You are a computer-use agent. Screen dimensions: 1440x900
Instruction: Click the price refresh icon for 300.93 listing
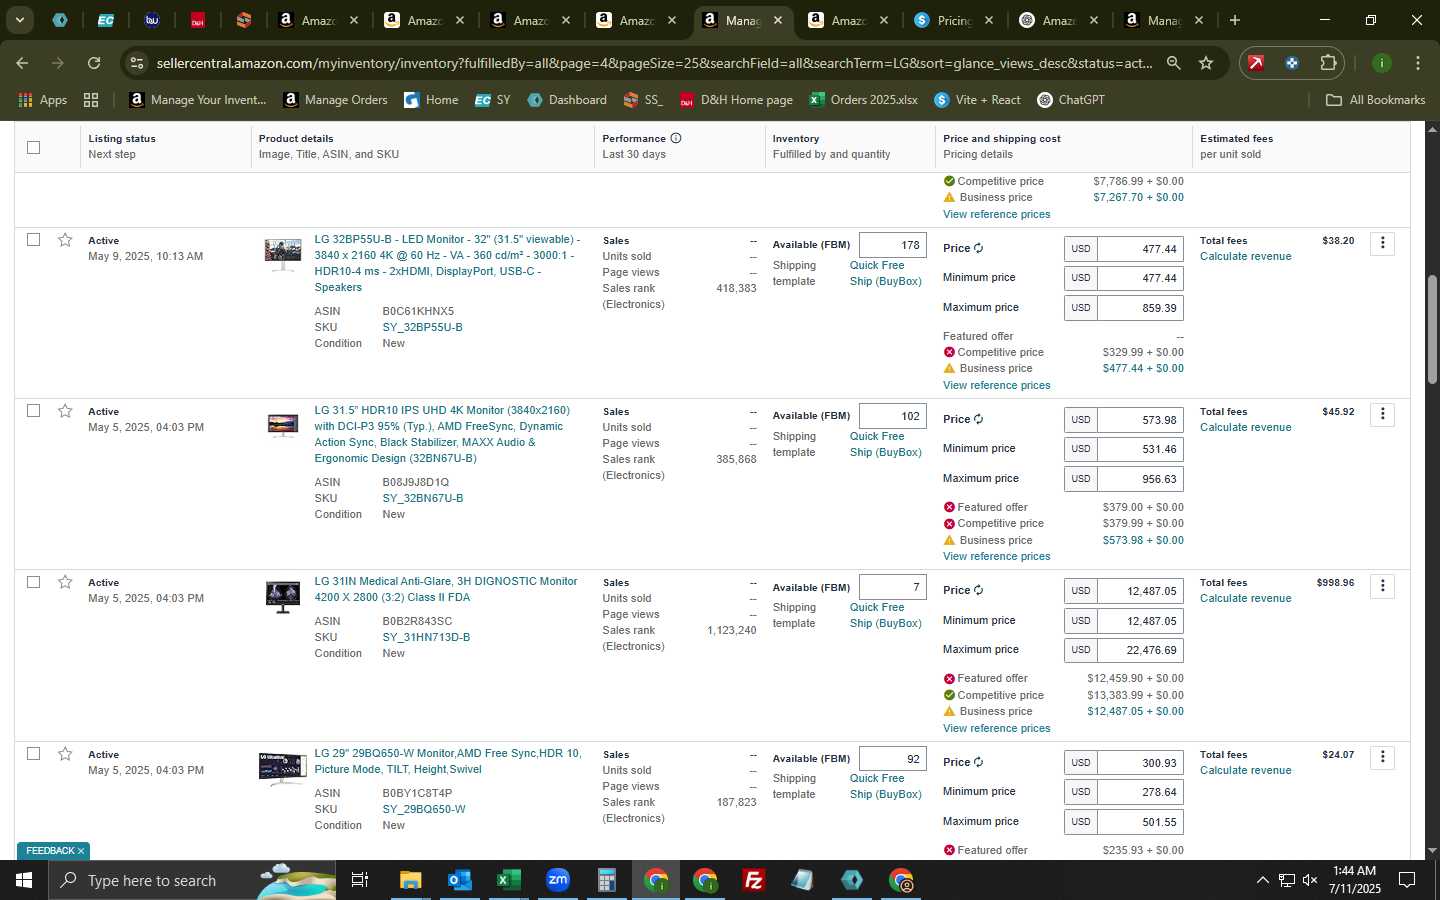pyautogui.click(x=978, y=762)
